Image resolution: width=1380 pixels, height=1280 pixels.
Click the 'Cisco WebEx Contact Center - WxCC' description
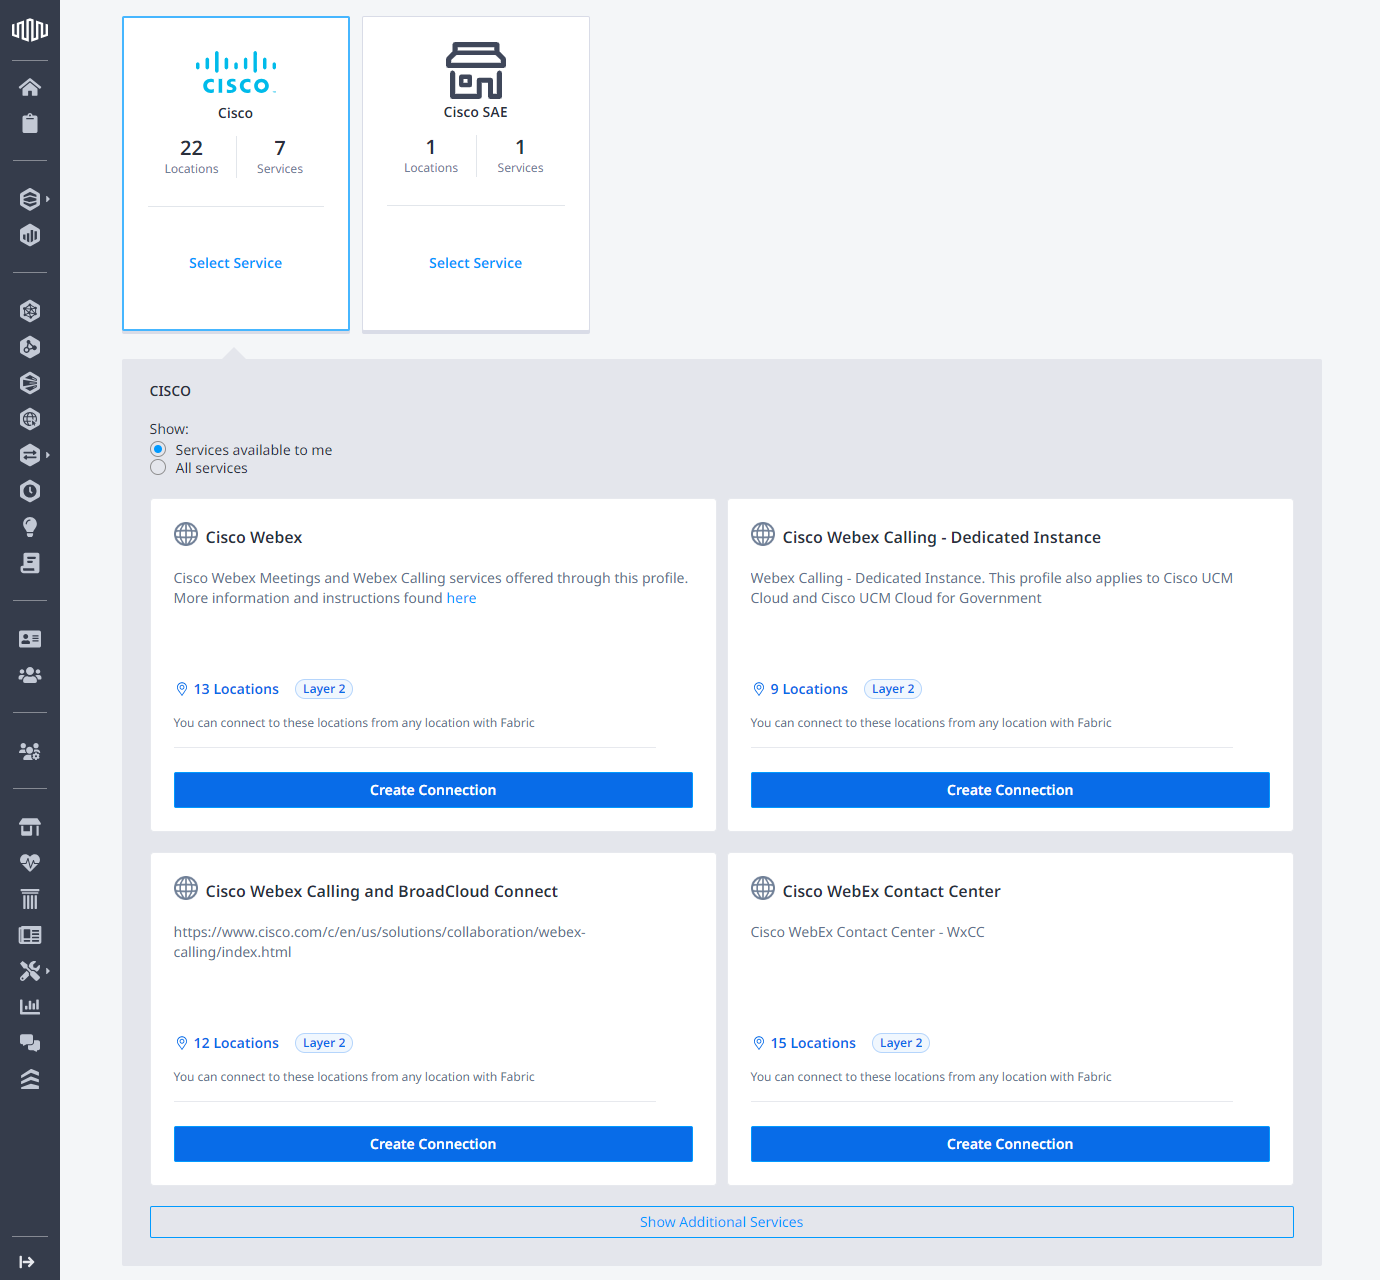tap(868, 932)
